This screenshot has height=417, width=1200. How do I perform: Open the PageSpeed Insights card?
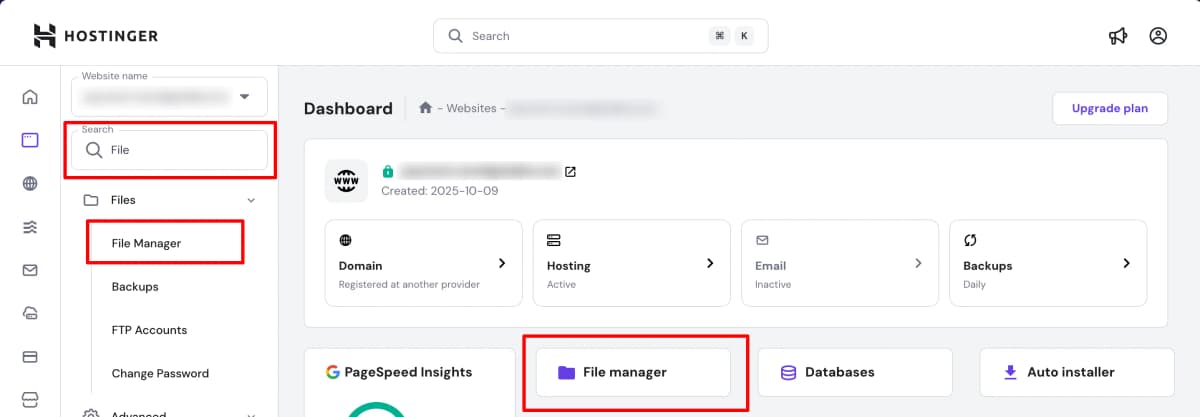point(408,382)
